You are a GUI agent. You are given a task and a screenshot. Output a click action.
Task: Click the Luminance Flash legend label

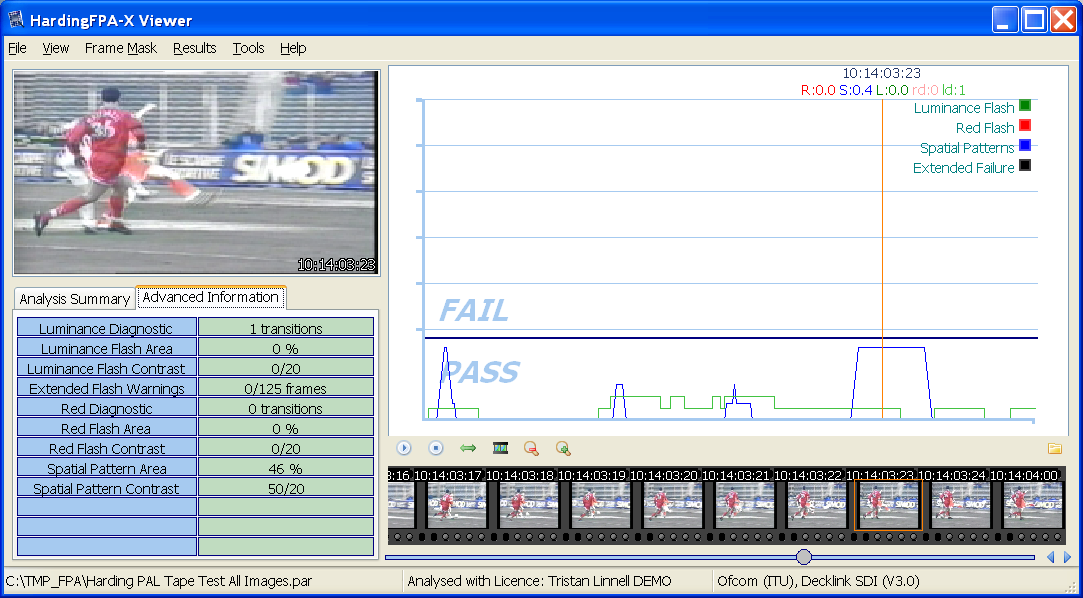(x=964, y=108)
